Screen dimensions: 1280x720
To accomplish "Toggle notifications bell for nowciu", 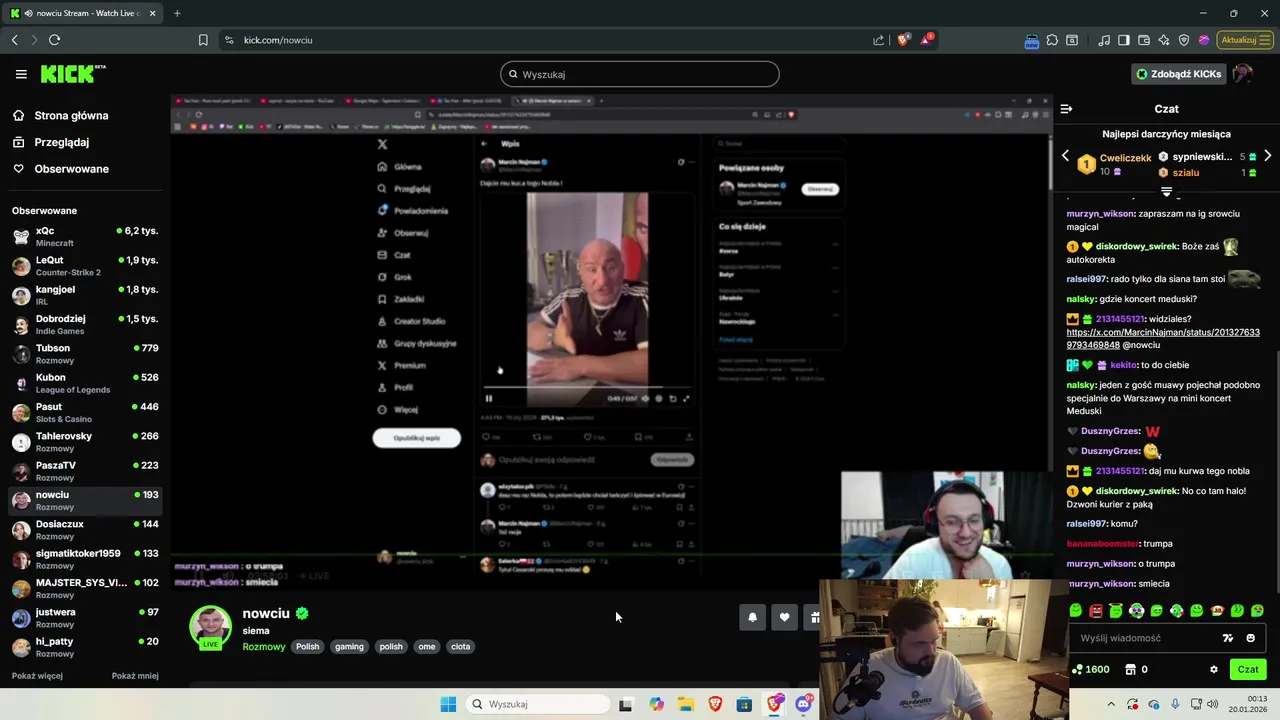I will tap(753, 618).
